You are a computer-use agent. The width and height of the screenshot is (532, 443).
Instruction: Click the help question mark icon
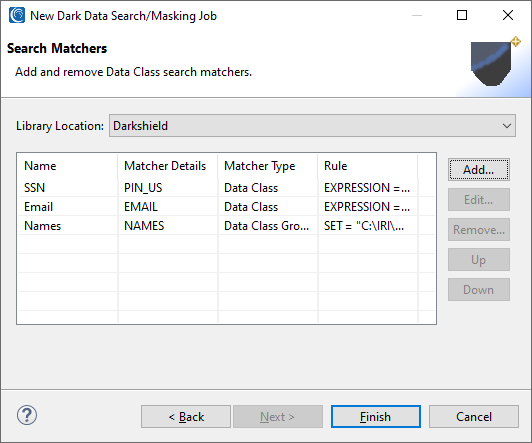pos(27,416)
